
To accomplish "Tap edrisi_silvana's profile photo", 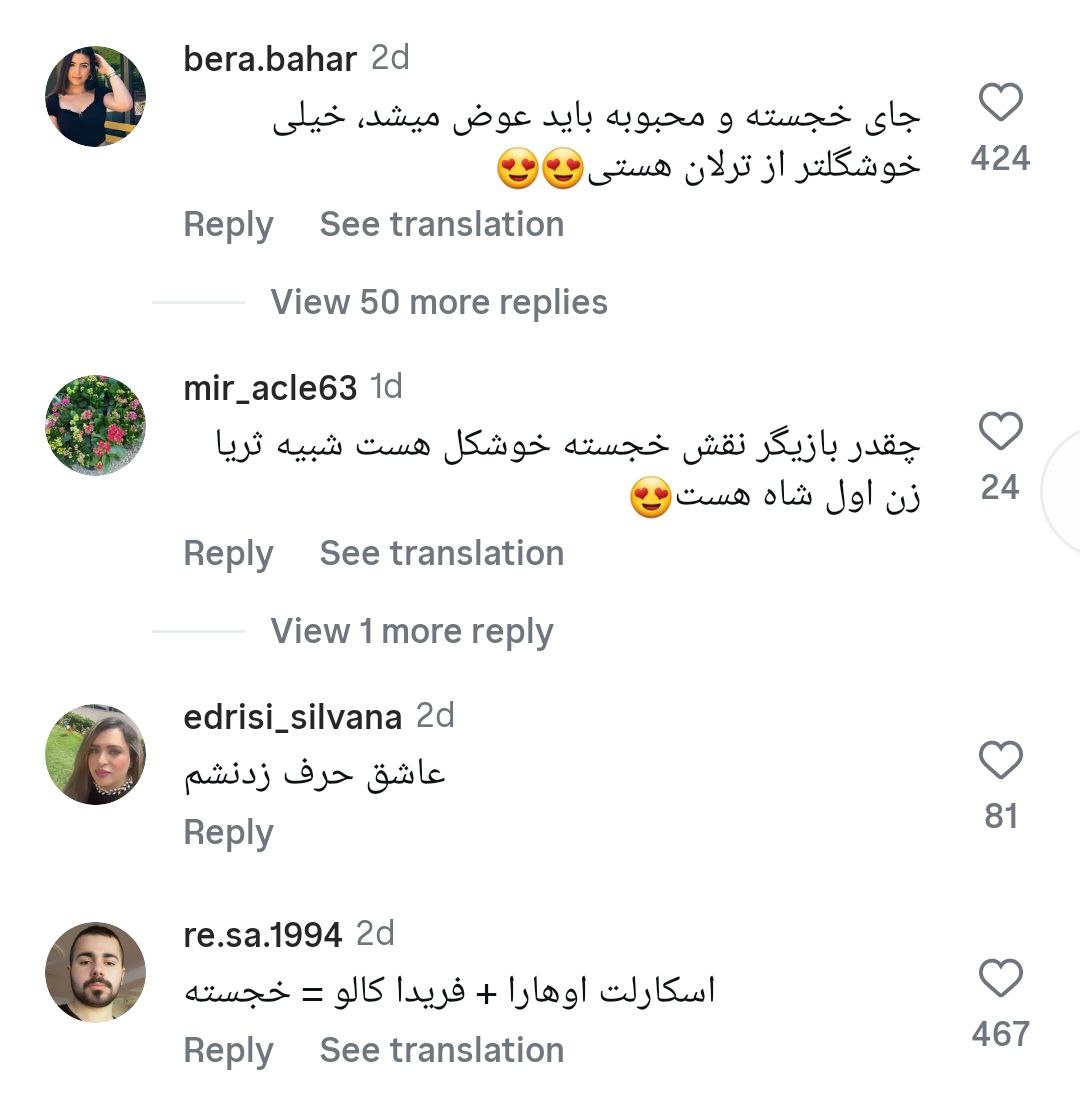I will (x=96, y=754).
